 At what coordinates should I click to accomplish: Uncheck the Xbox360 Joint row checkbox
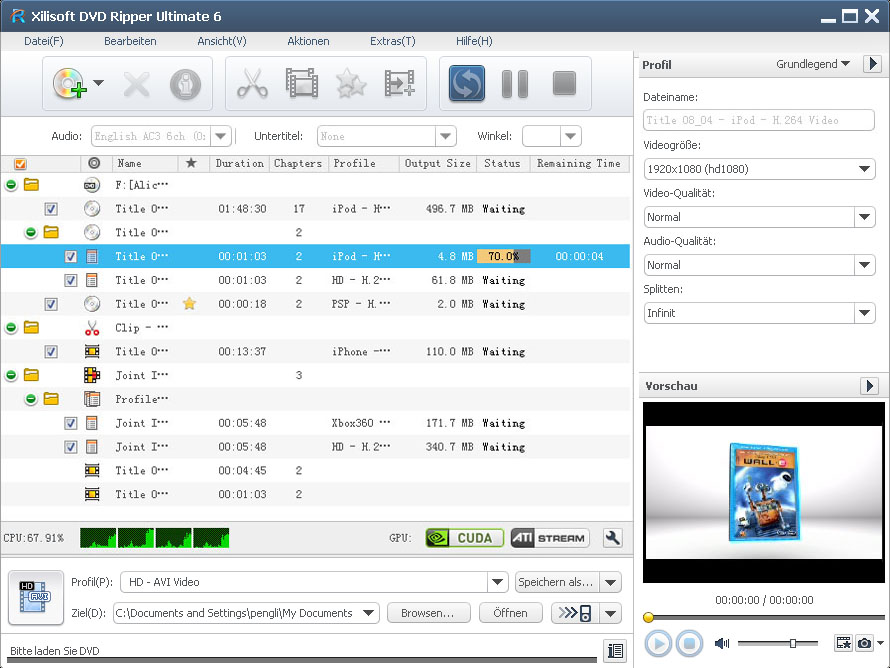tap(70, 423)
